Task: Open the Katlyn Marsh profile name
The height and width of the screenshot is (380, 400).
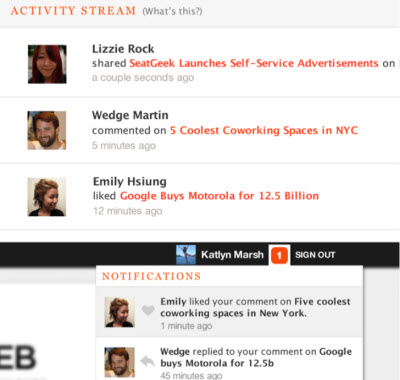Action: (232, 255)
